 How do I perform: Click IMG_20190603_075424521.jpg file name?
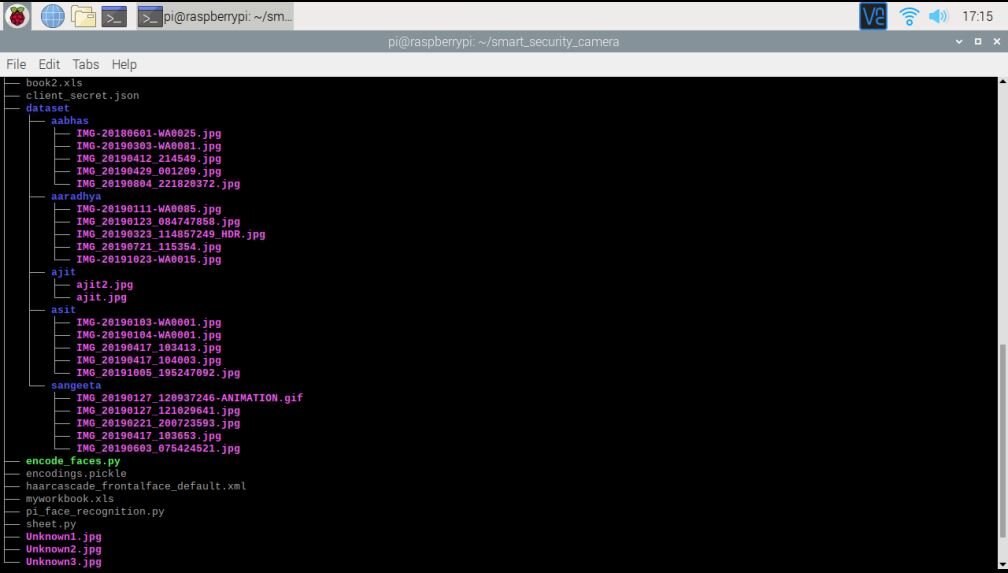pyautogui.click(x=158, y=449)
